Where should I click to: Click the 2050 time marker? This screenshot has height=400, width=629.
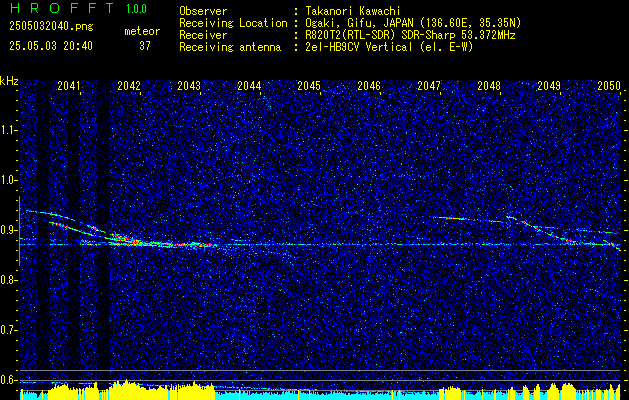coord(609,86)
